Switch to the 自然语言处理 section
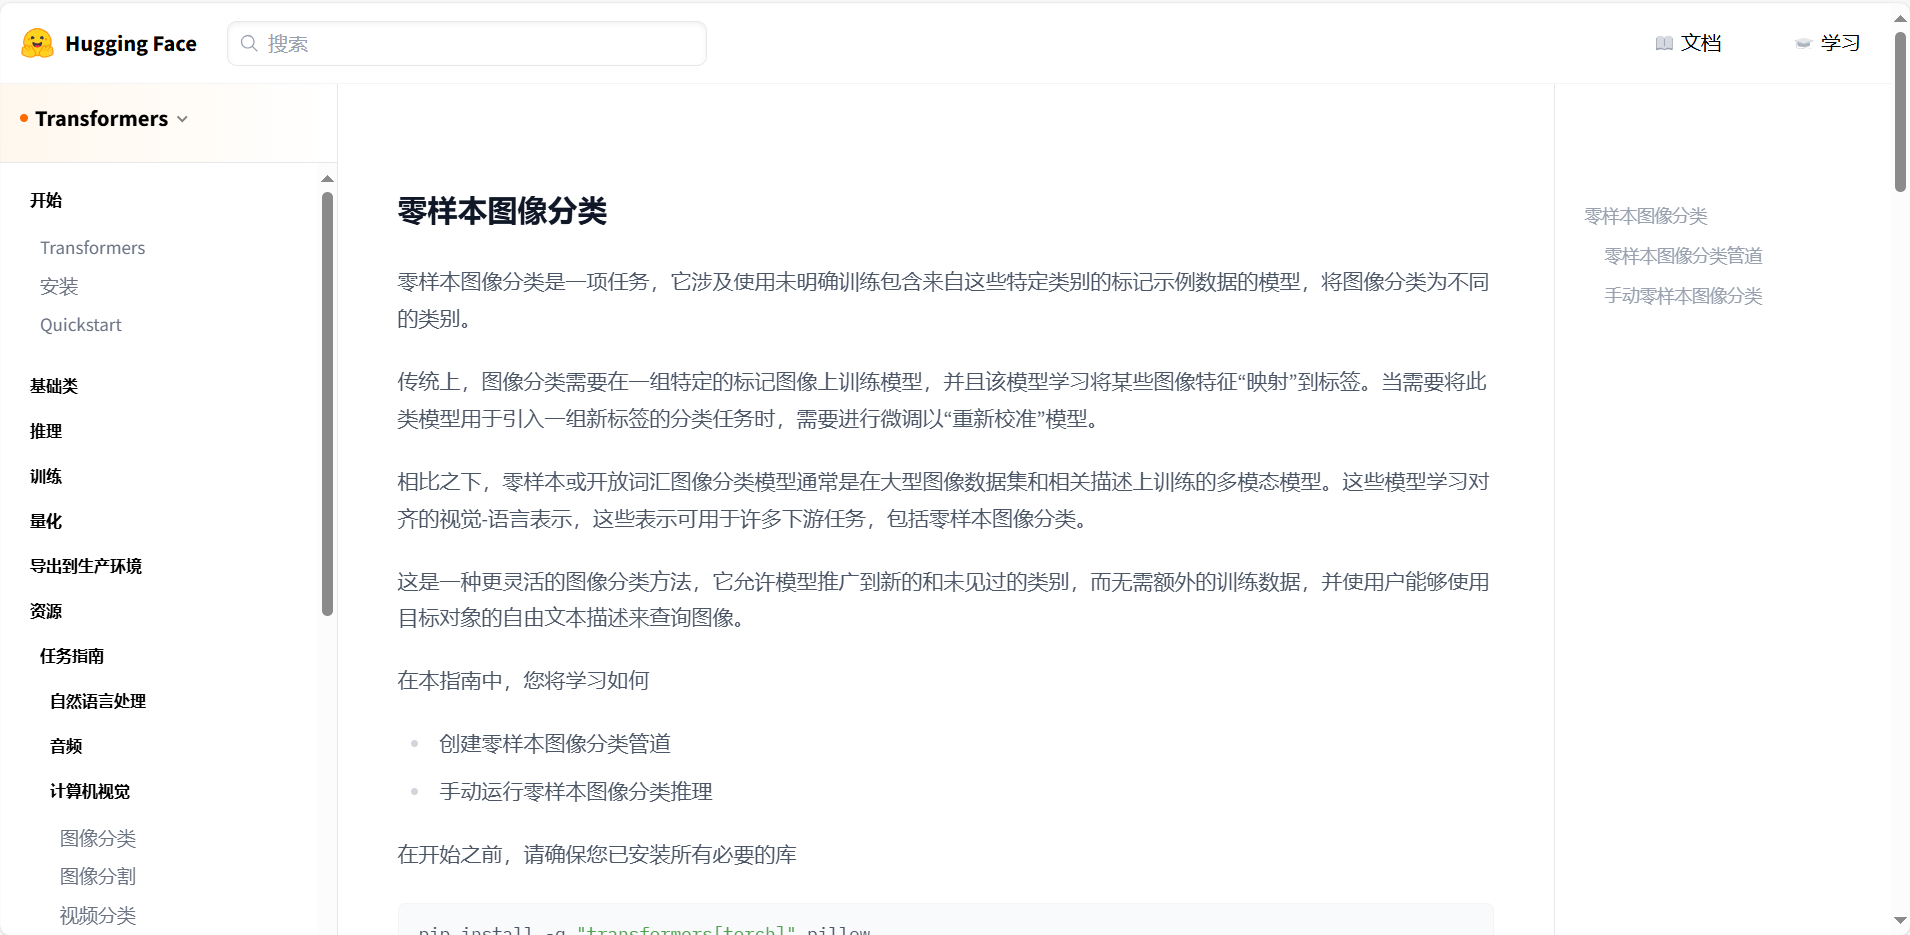 [x=97, y=701]
